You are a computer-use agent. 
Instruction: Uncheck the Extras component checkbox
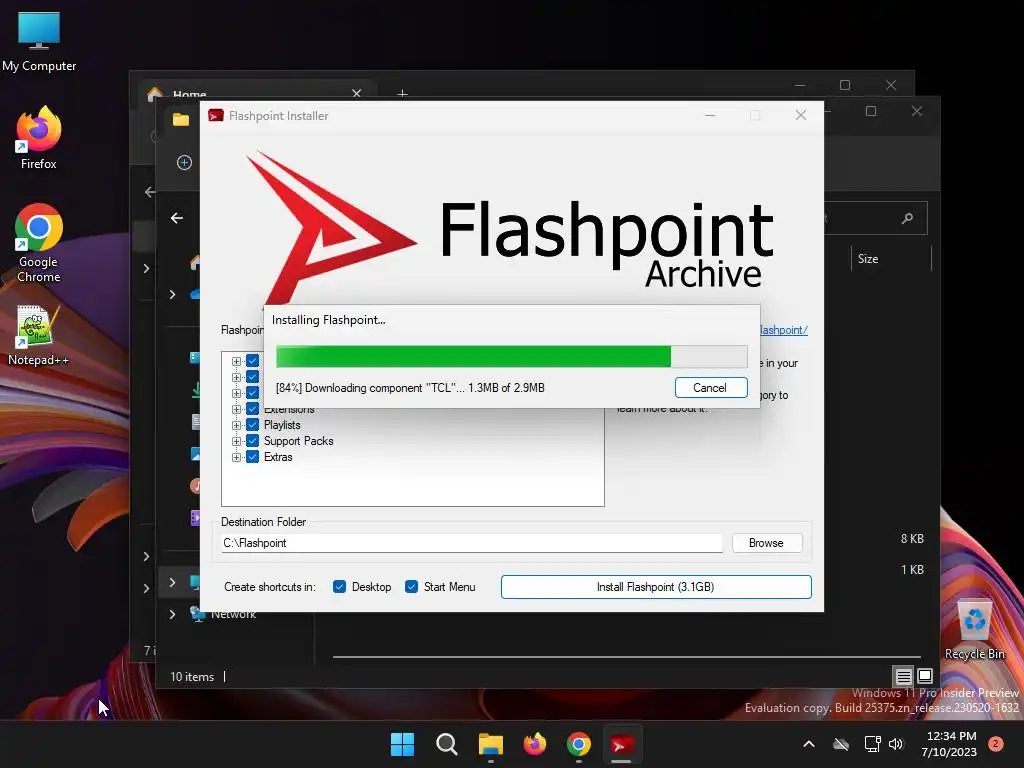pos(253,457)
